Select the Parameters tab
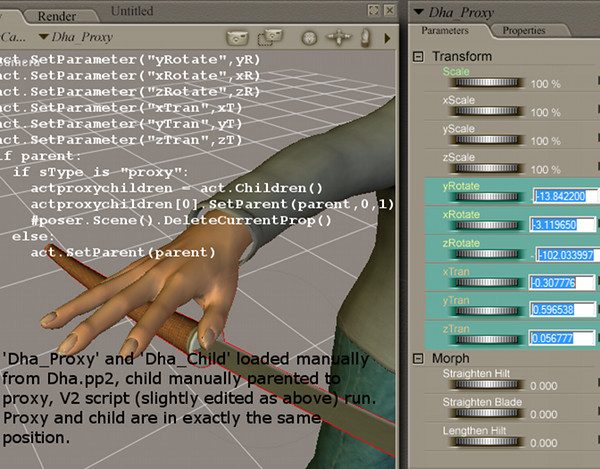Image resolution: width=600 pixels, height=469 pixels. tap(445, 30)
